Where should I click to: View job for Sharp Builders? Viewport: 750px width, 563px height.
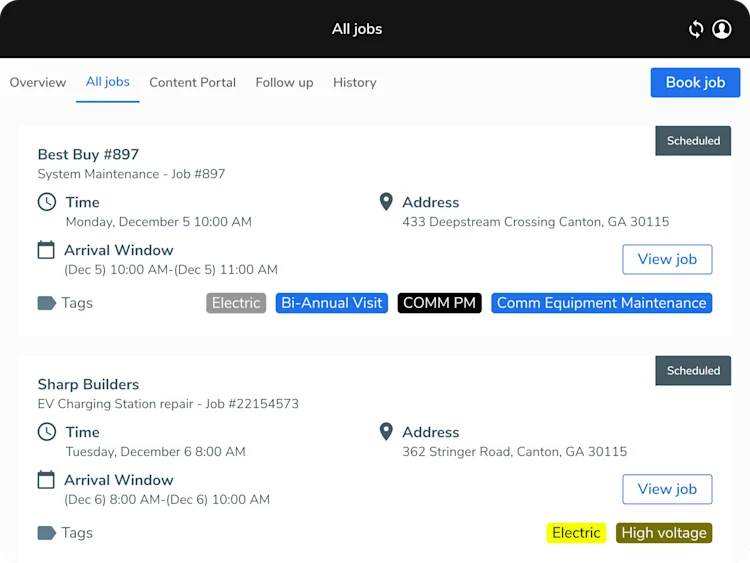point(667,489)
